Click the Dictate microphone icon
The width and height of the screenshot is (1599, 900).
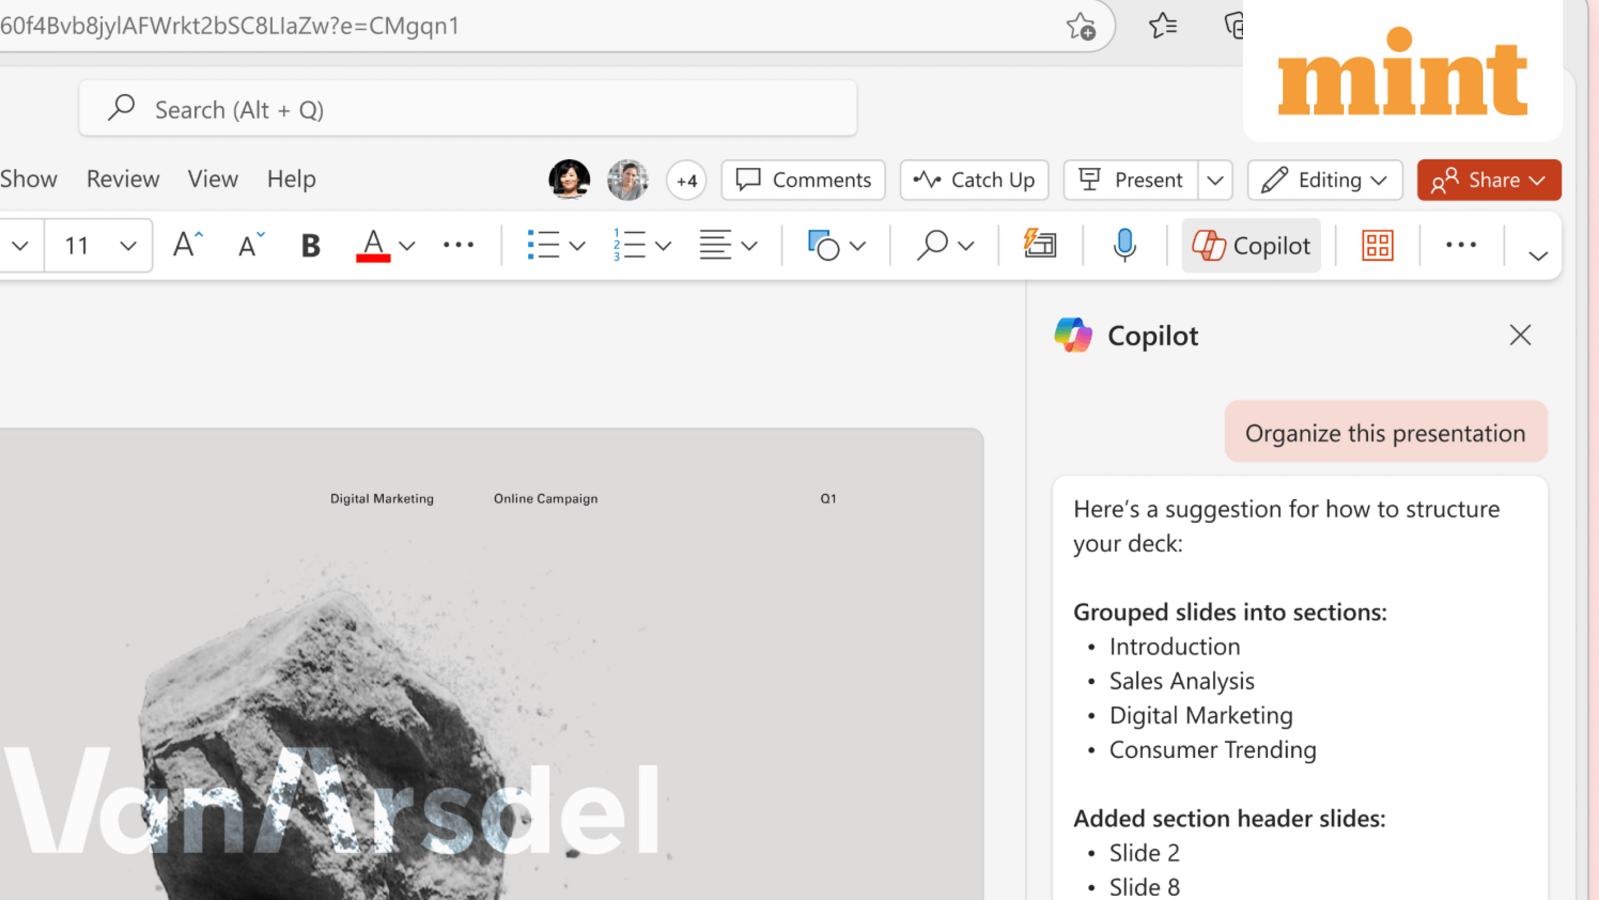pyautogui.click(x=1124, y=246)
